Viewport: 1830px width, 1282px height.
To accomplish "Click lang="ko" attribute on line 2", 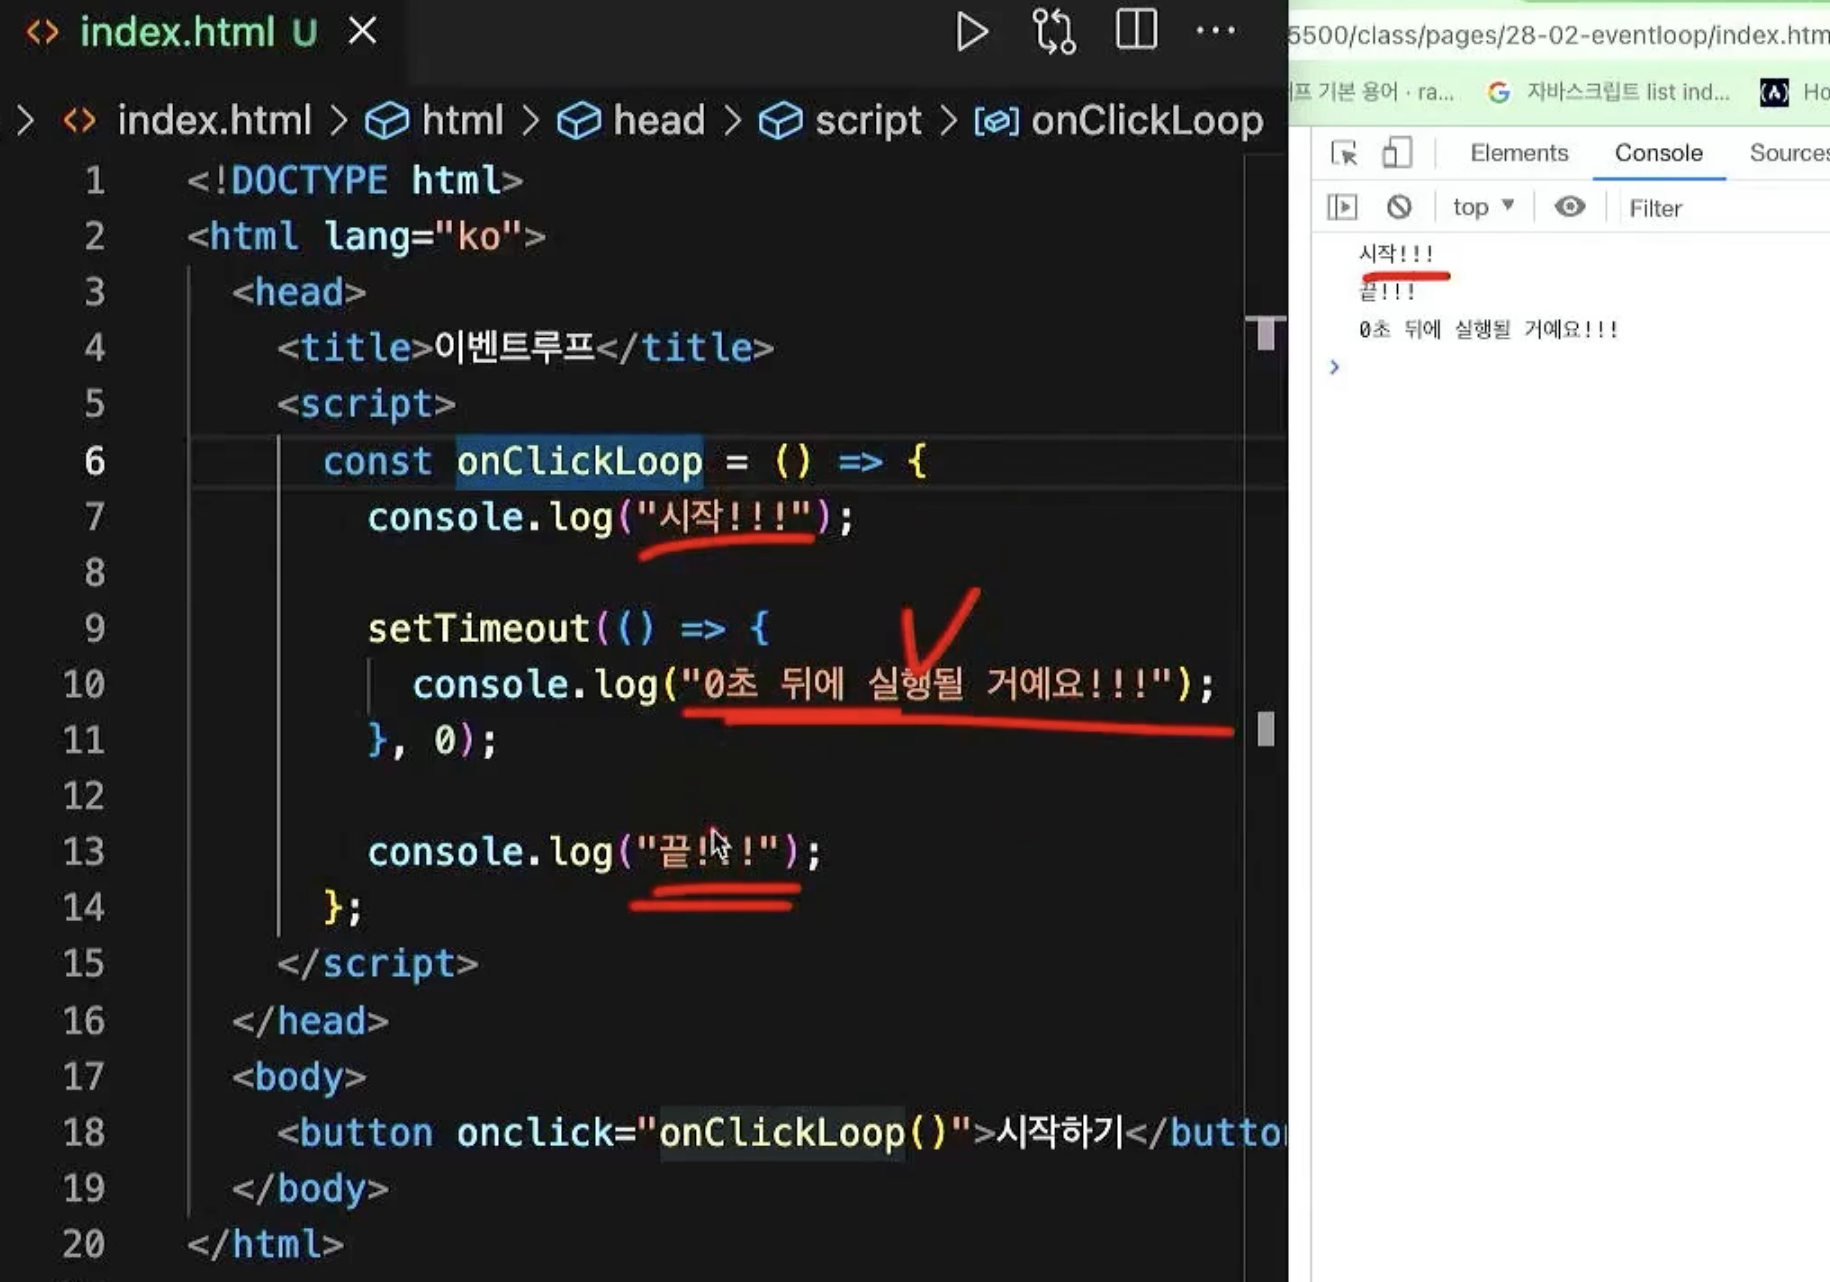I will [x=423, y=236].
